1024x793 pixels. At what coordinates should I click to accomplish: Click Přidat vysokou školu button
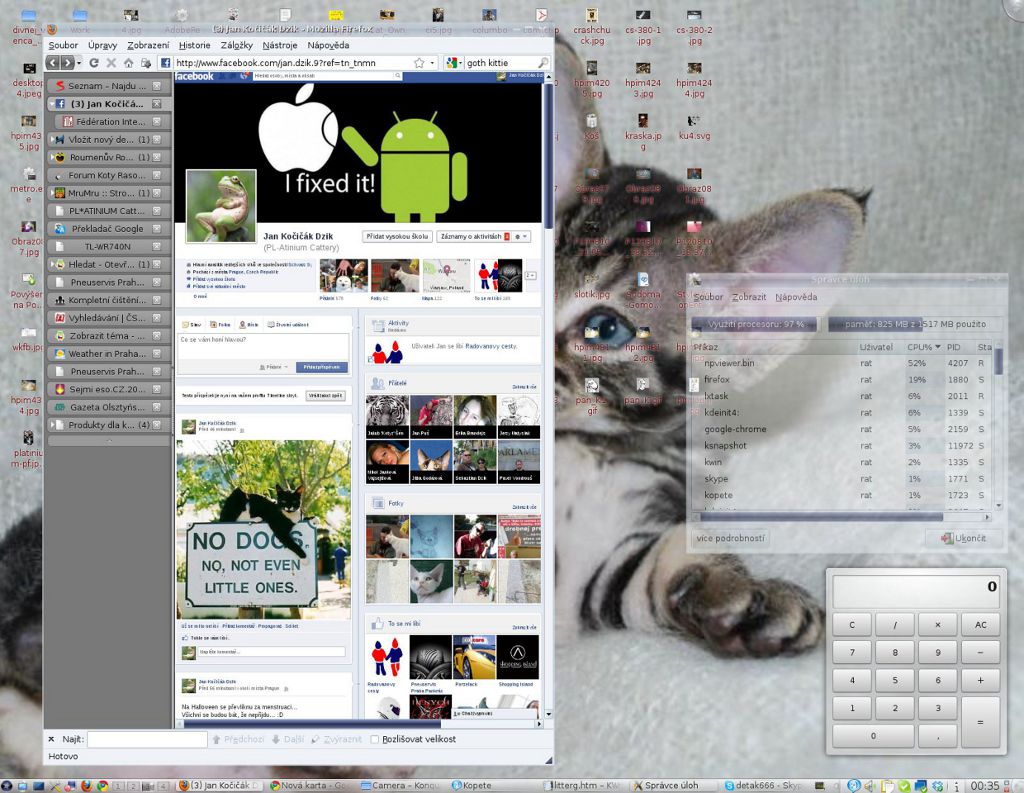click(397, 236)
